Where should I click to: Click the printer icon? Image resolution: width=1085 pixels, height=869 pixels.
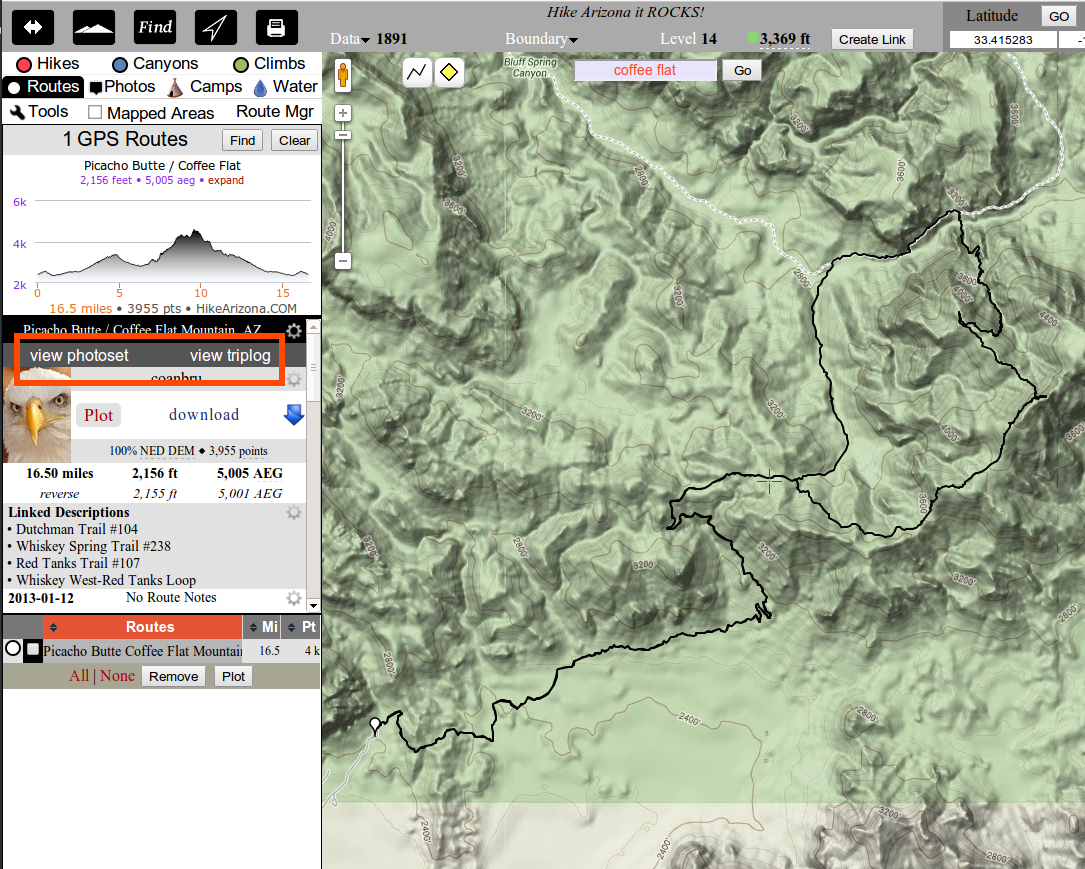pyautogui.click(x=277, y=27)
